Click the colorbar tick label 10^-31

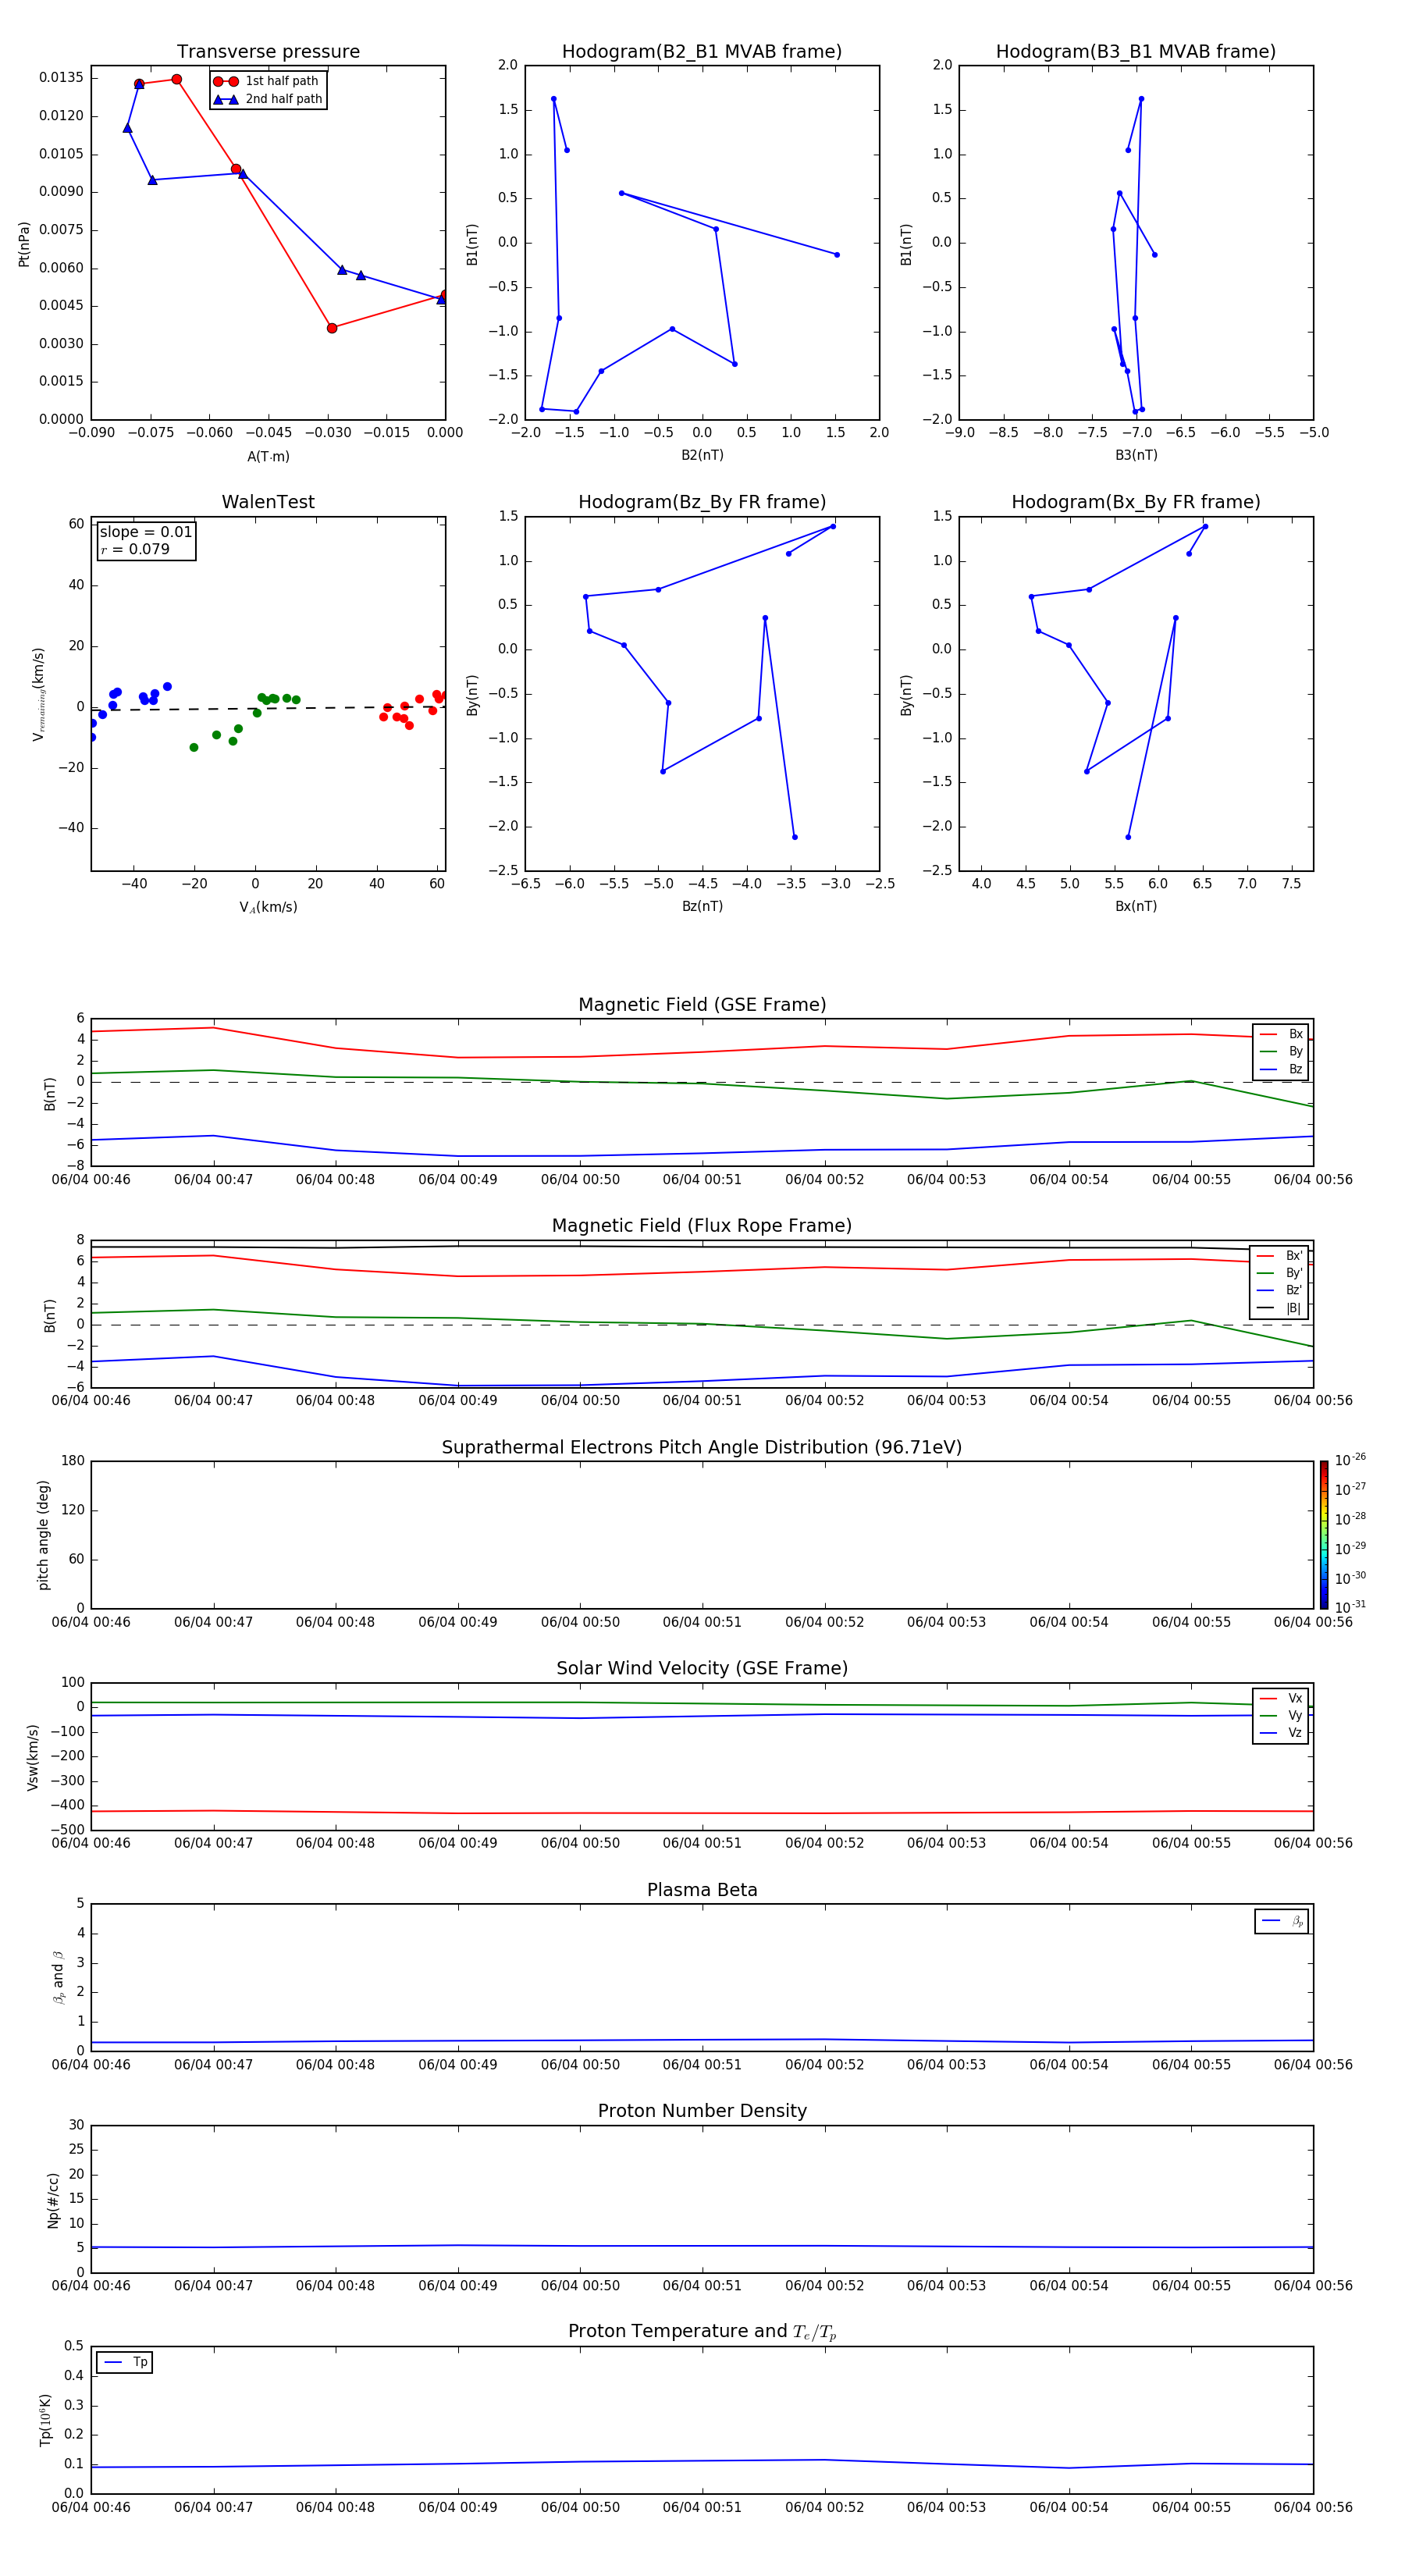tap(1350, 1607)
